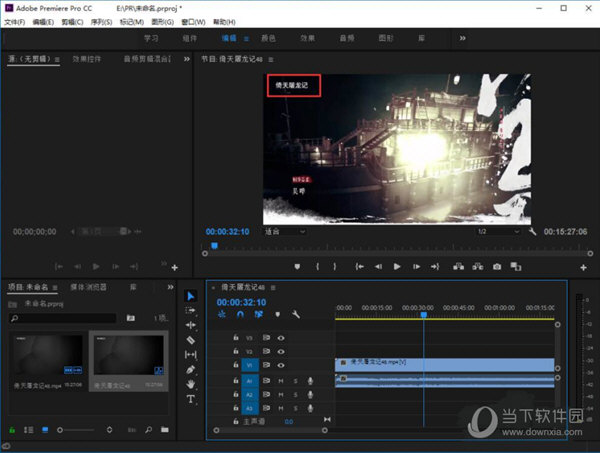Mute track A1

pos(281,381)
